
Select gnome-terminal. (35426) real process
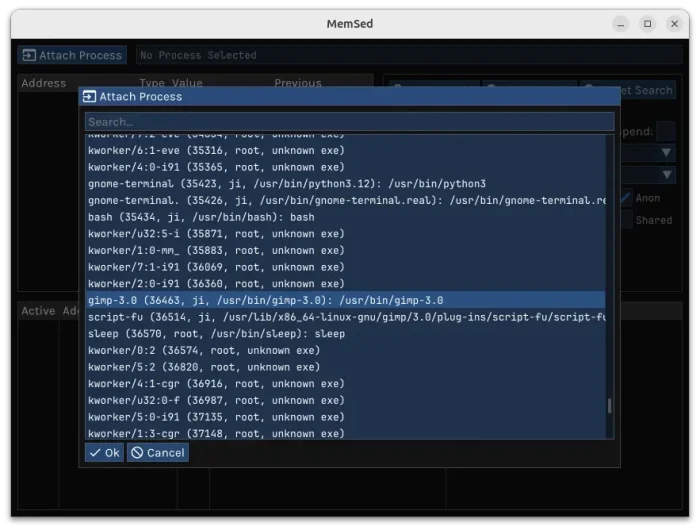pos(345,201)
